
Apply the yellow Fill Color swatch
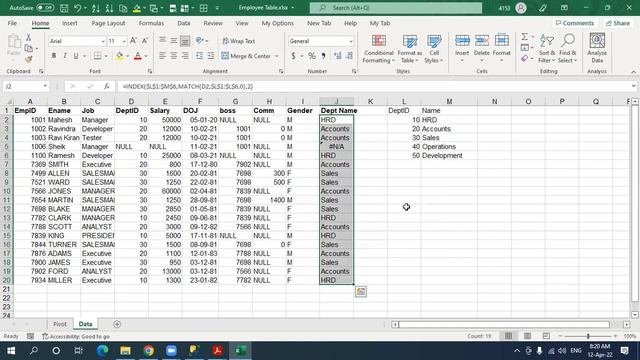[120, 56]
